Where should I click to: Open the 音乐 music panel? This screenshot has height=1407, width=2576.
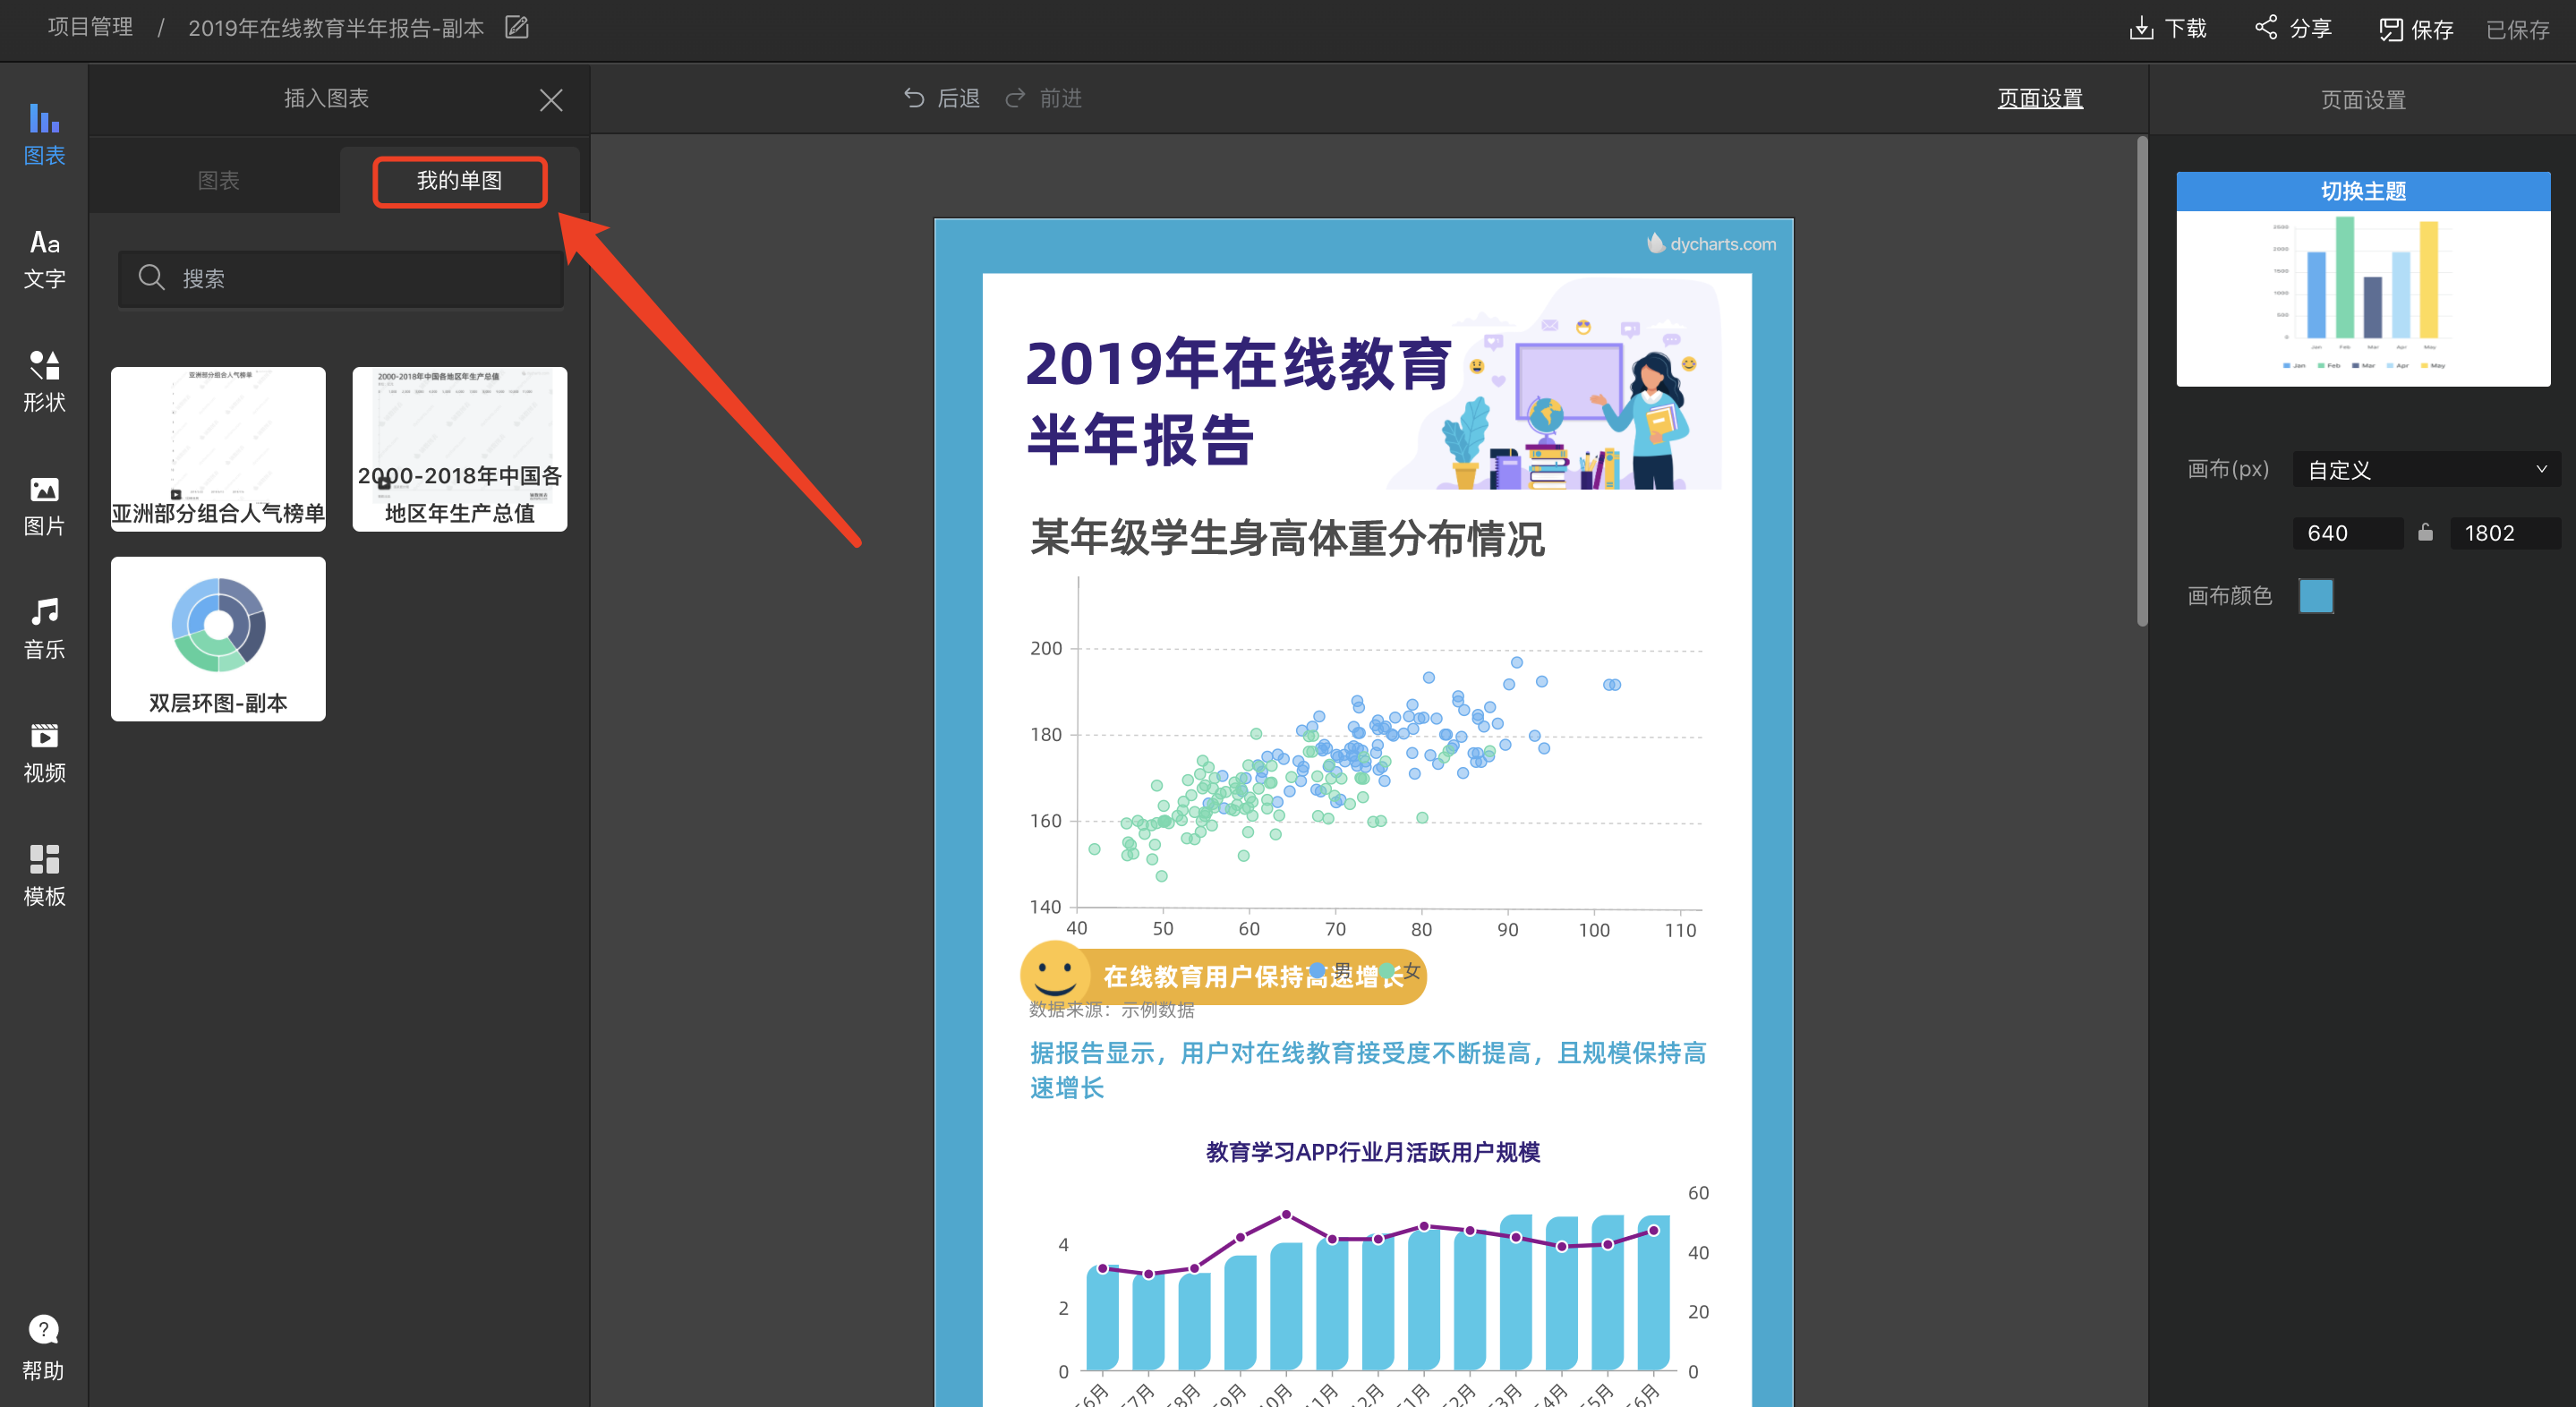(x=44, y=629)
